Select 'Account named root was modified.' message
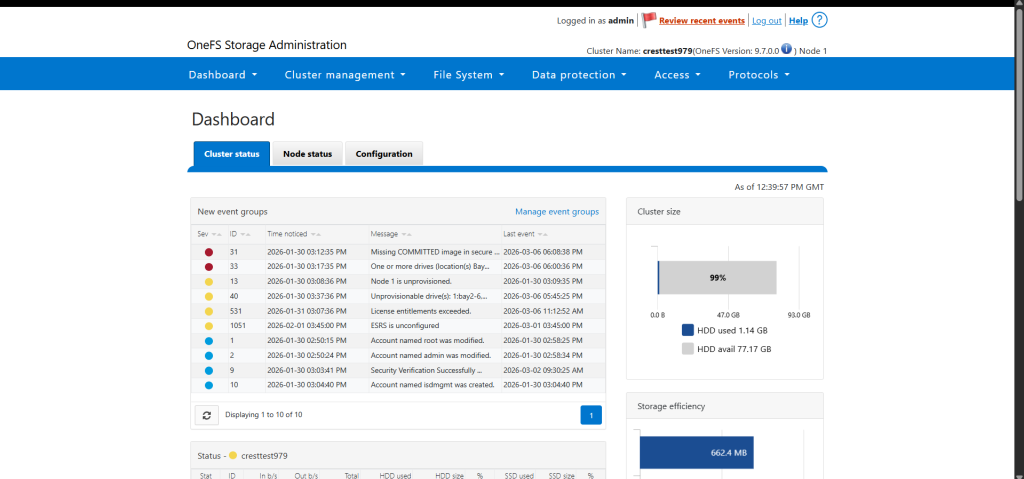This screenshot has height=479, width=1024. pos(427,340)
